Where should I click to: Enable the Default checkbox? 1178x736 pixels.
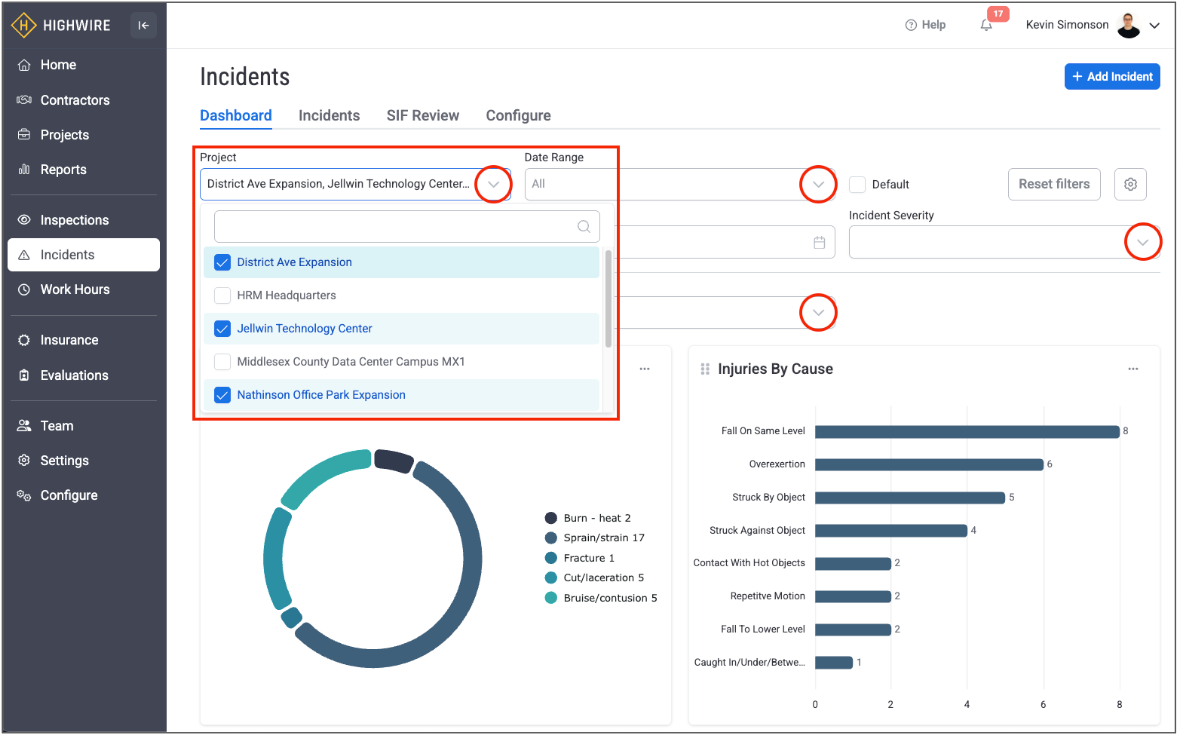(857, 184)
